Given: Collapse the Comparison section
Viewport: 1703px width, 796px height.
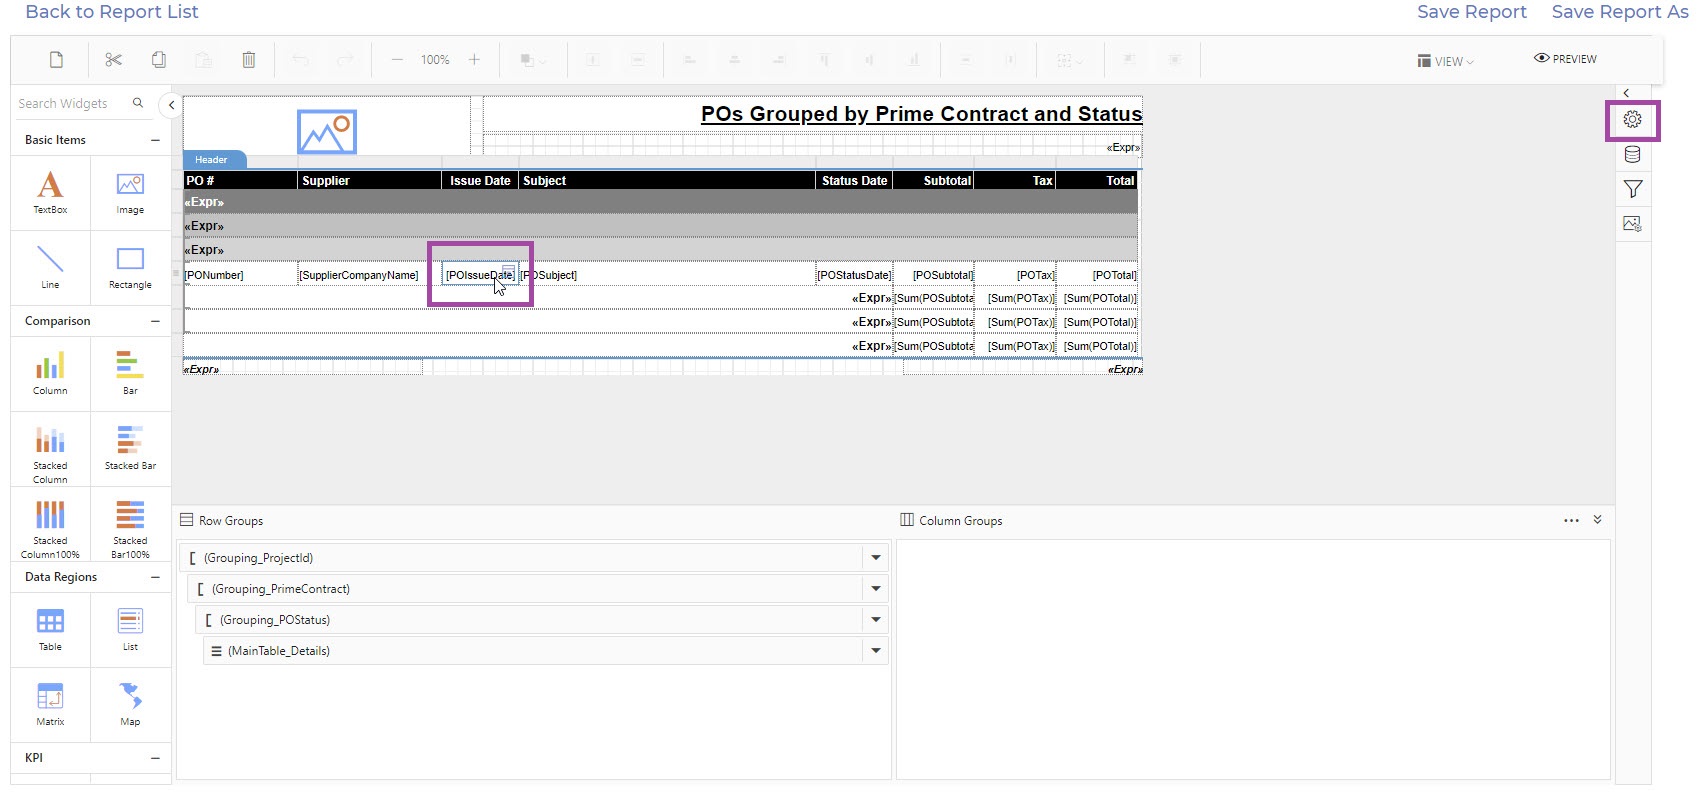Looking at the screenshot, I should pyautogui.click(x=155, y=321).
